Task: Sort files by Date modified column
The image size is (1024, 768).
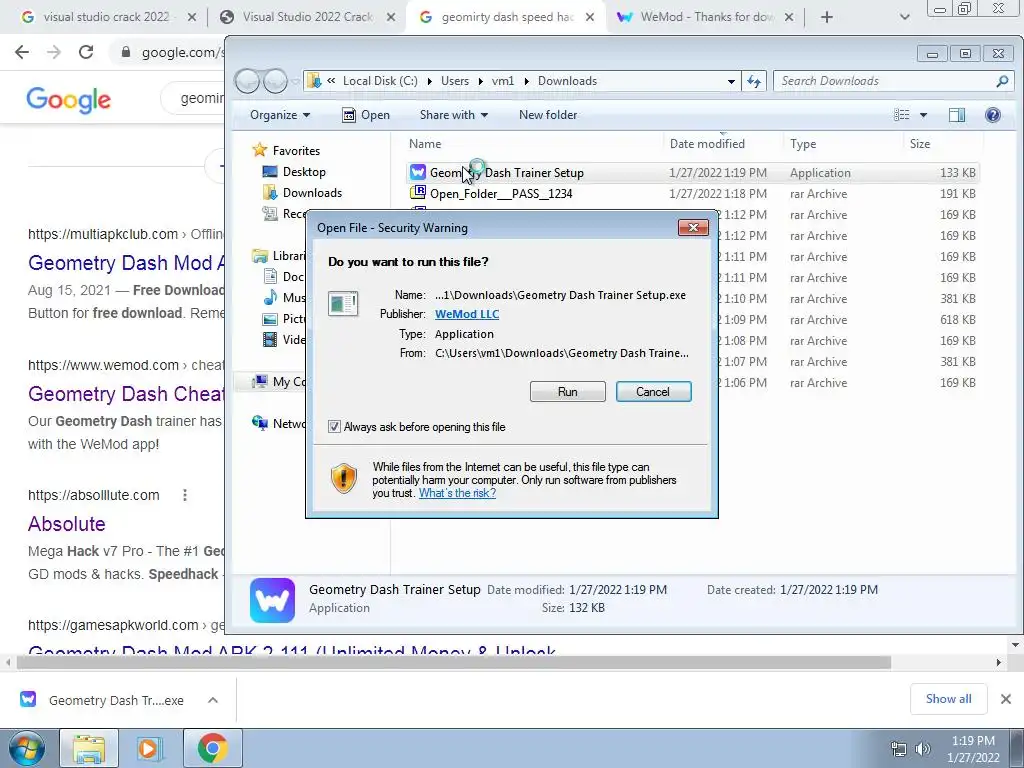Action: click(x=707, y=144)
